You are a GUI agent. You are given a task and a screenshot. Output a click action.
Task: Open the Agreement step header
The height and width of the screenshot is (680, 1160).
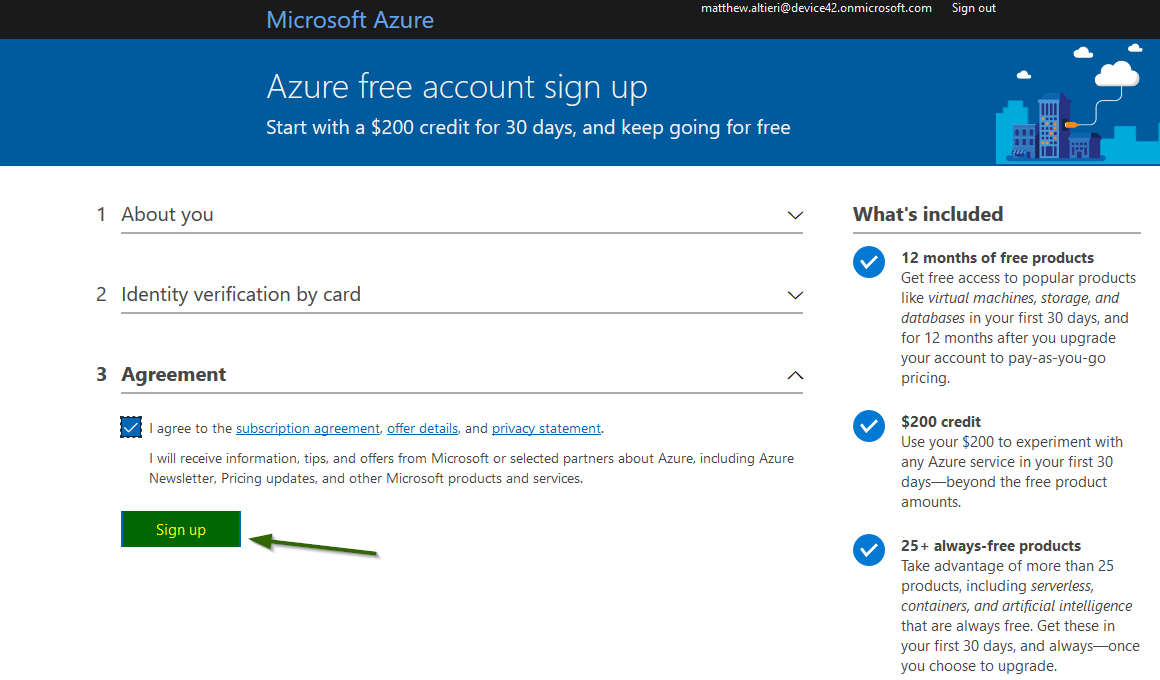click(172, 374)
